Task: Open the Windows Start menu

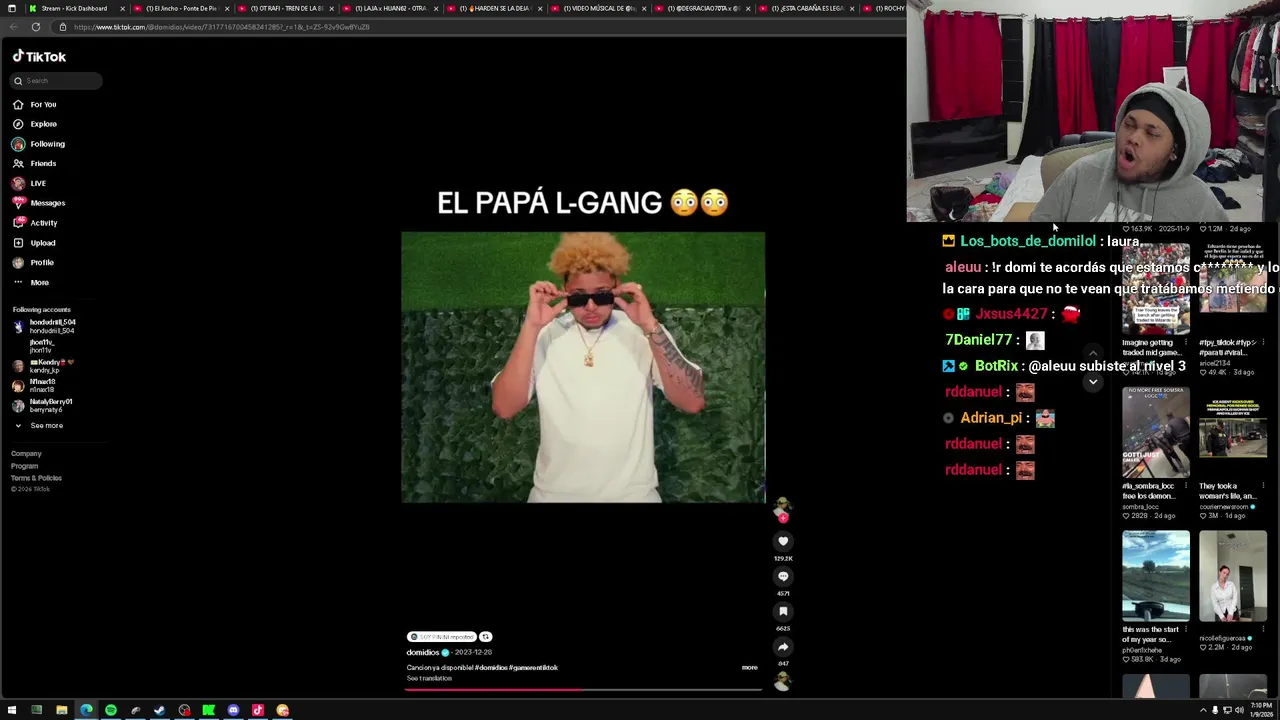Action: 11,710
